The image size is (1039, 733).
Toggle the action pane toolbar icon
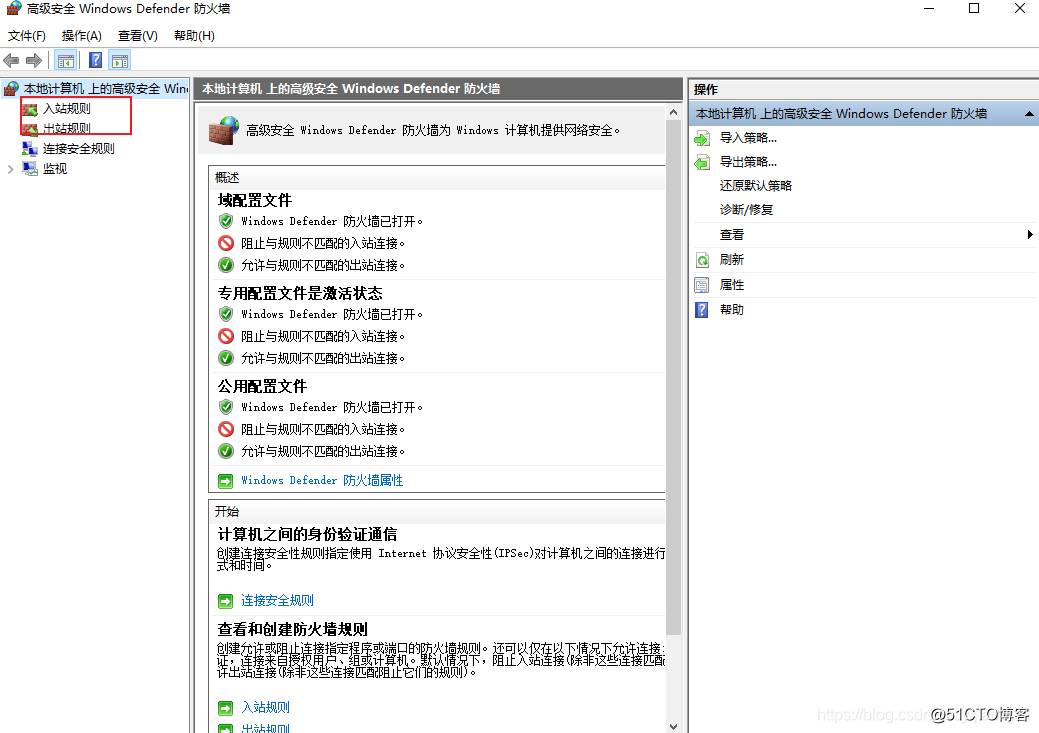point(120,61)
